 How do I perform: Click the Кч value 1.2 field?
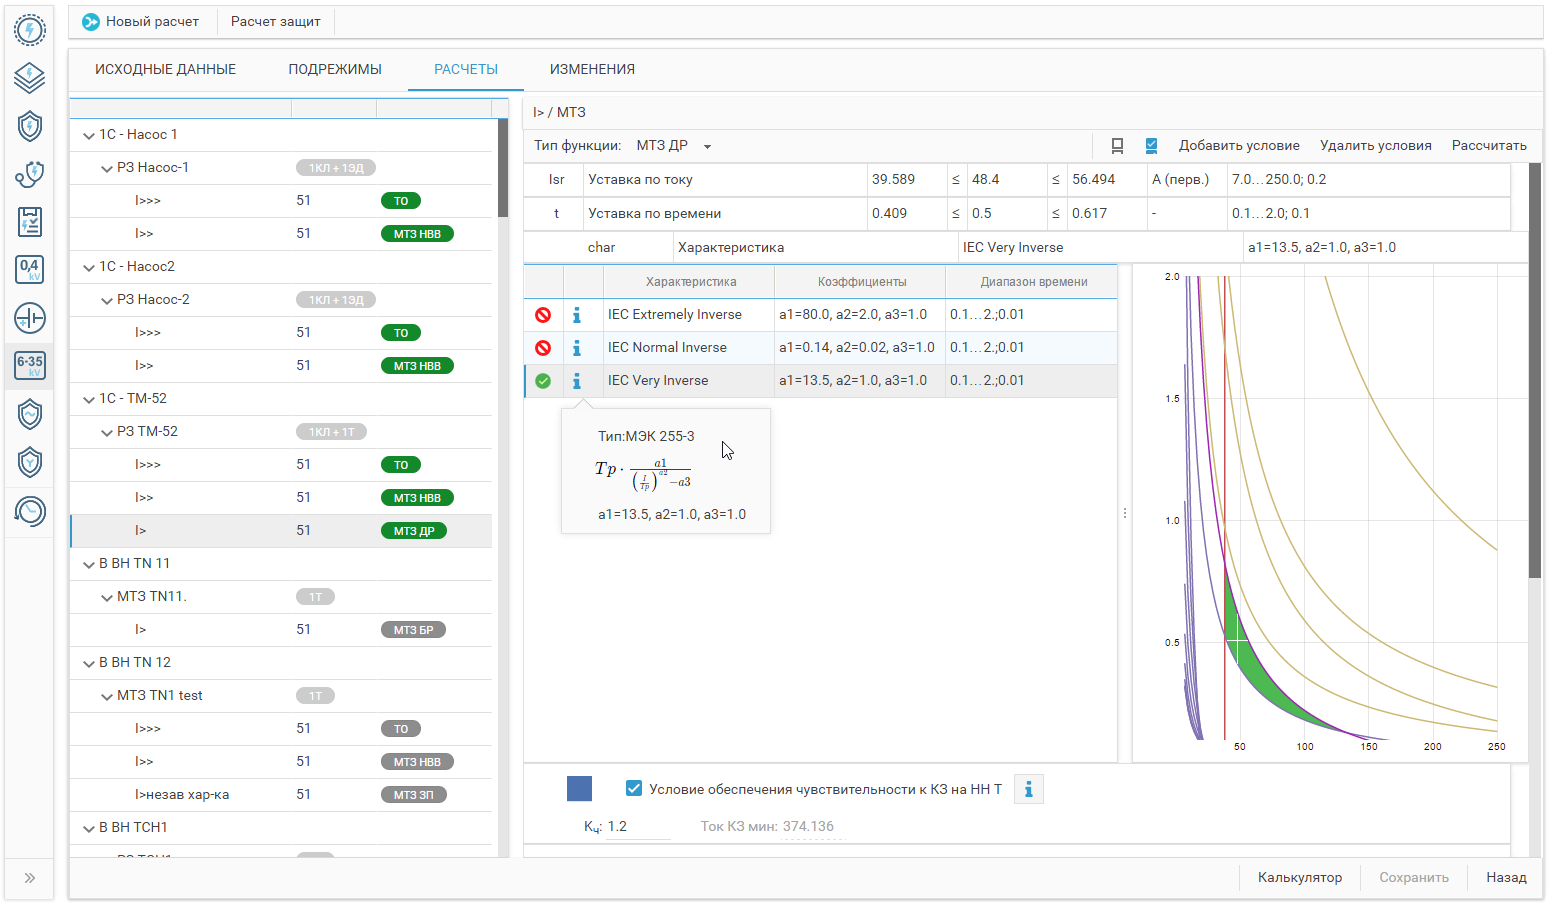(637, 827)
